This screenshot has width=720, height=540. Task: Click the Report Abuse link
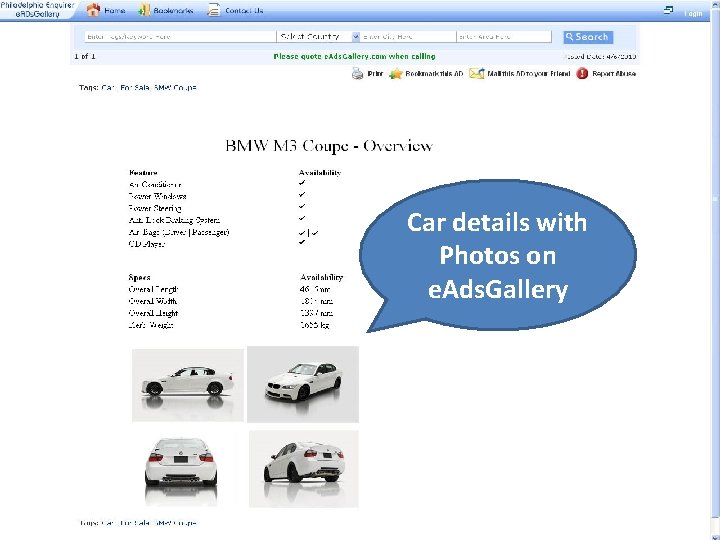614,73
